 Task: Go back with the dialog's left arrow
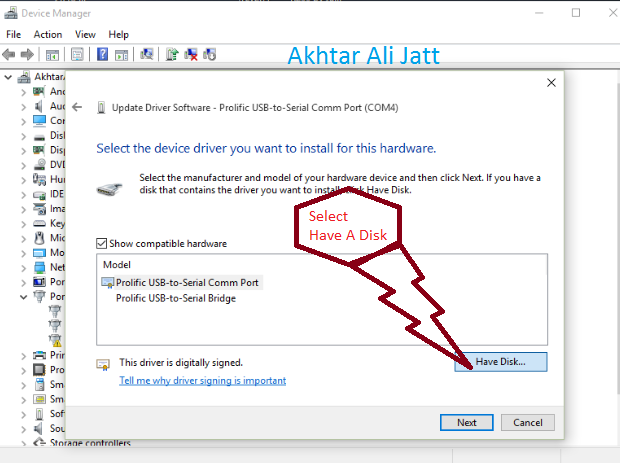click(77, 107)
